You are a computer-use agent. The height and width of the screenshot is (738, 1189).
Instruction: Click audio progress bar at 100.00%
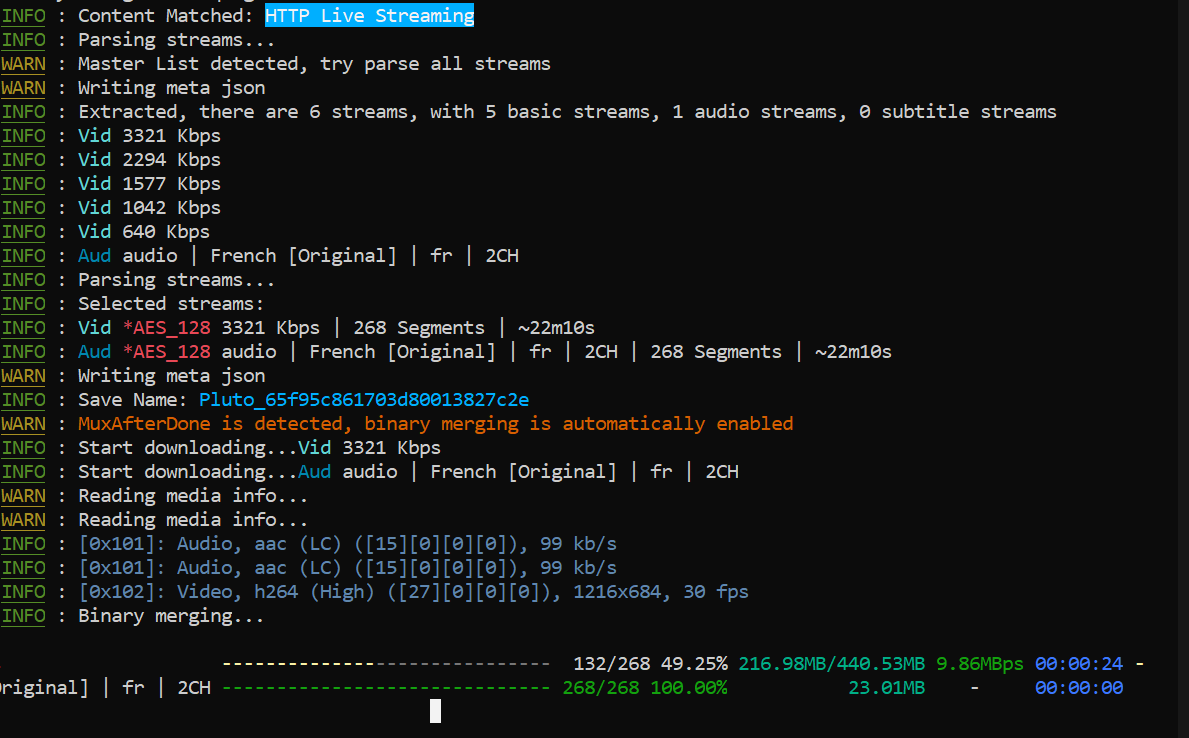386,688
